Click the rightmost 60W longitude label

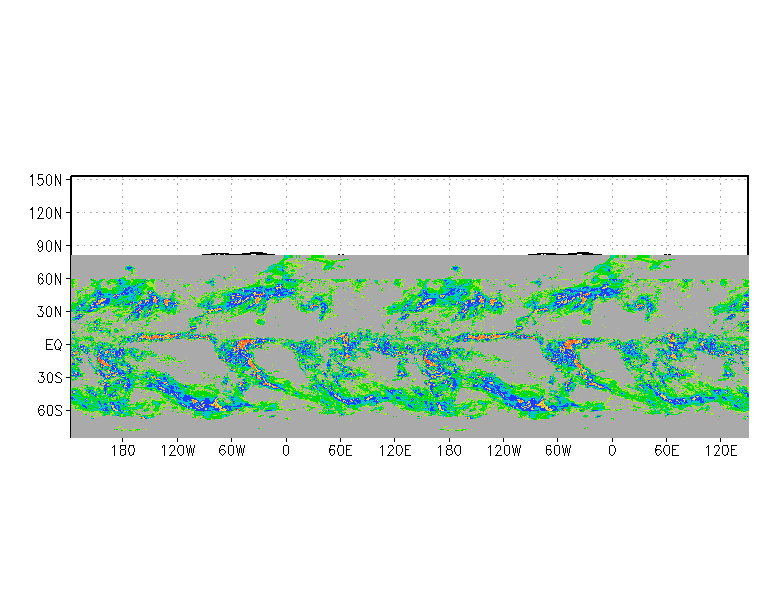pos(558,451)
